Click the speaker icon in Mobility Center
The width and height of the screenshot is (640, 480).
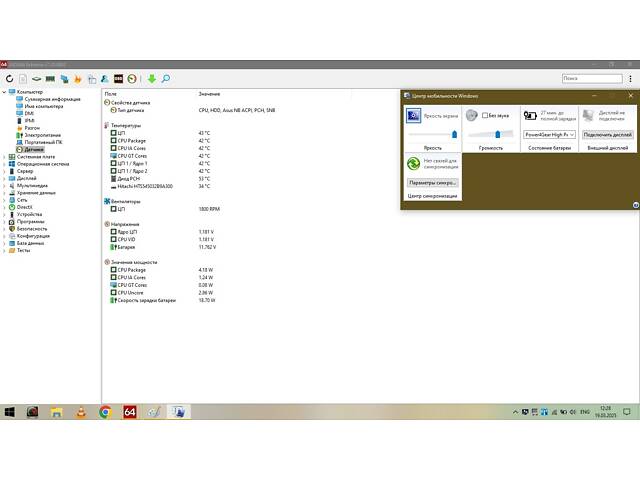point(471,115)
